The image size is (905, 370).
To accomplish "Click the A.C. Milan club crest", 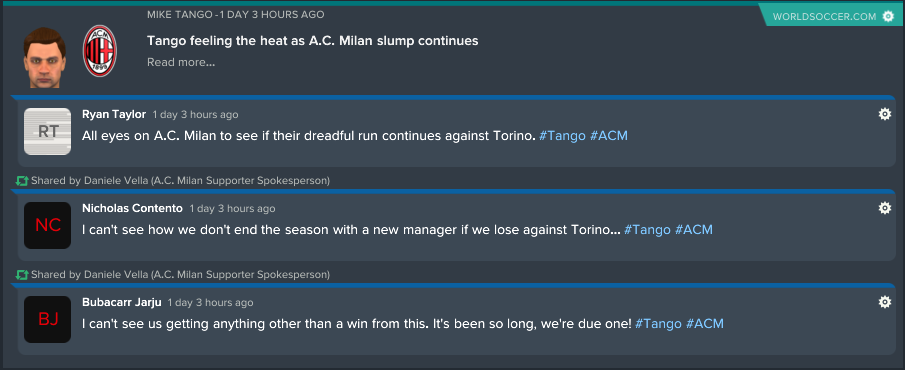I will coord(100,51).
